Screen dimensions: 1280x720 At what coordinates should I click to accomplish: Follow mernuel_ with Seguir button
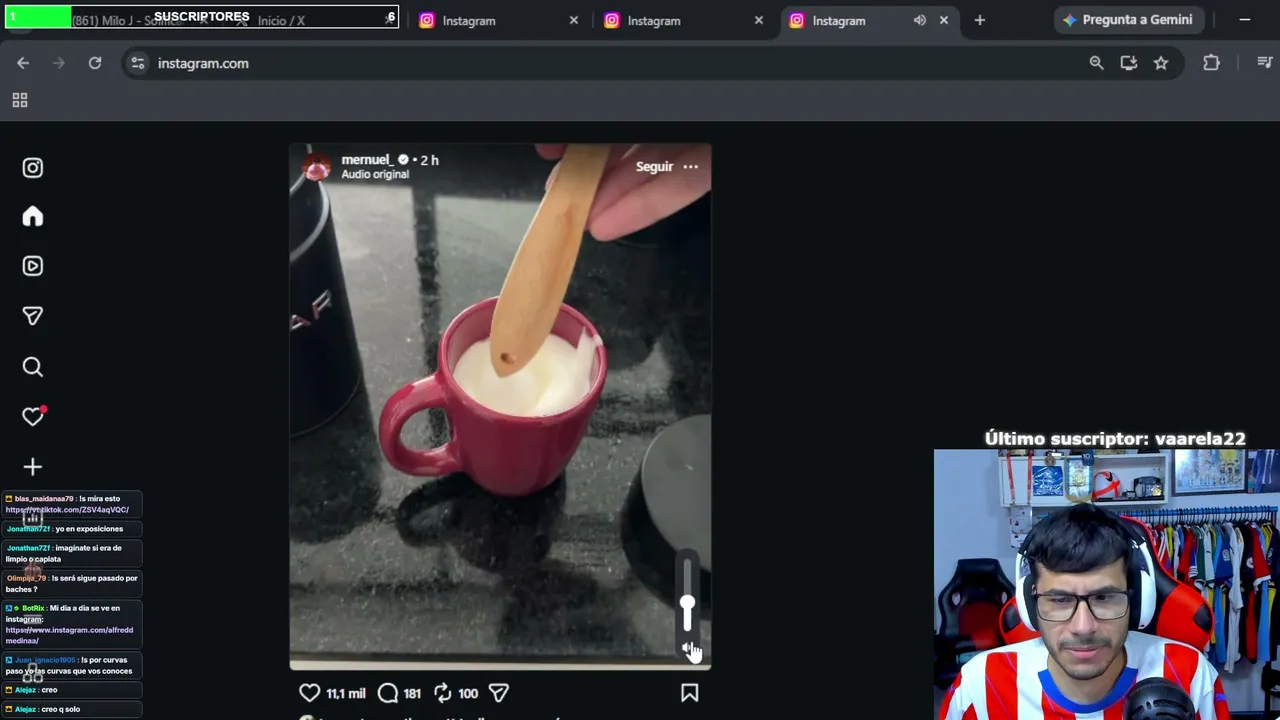(655, 167)
